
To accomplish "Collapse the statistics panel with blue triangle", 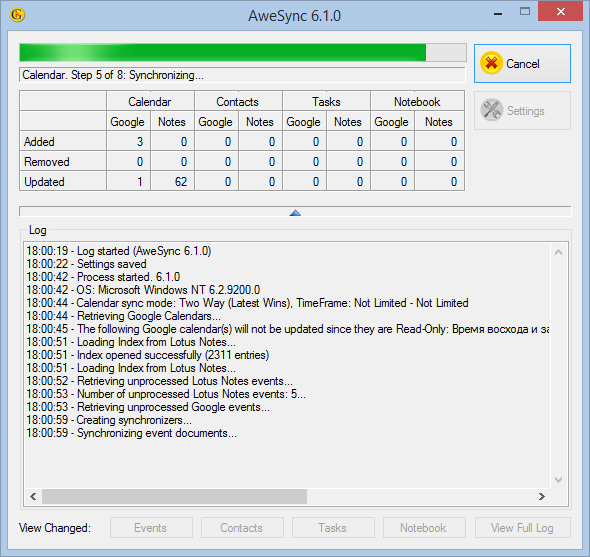I will point(295,213).
